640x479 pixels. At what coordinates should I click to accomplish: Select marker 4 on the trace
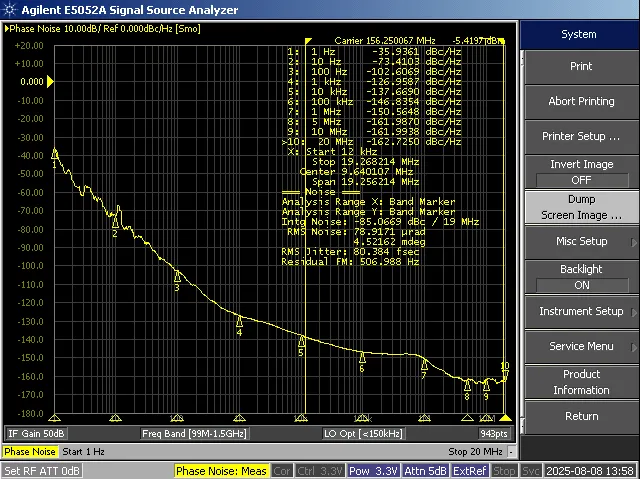tap(240, 321)
